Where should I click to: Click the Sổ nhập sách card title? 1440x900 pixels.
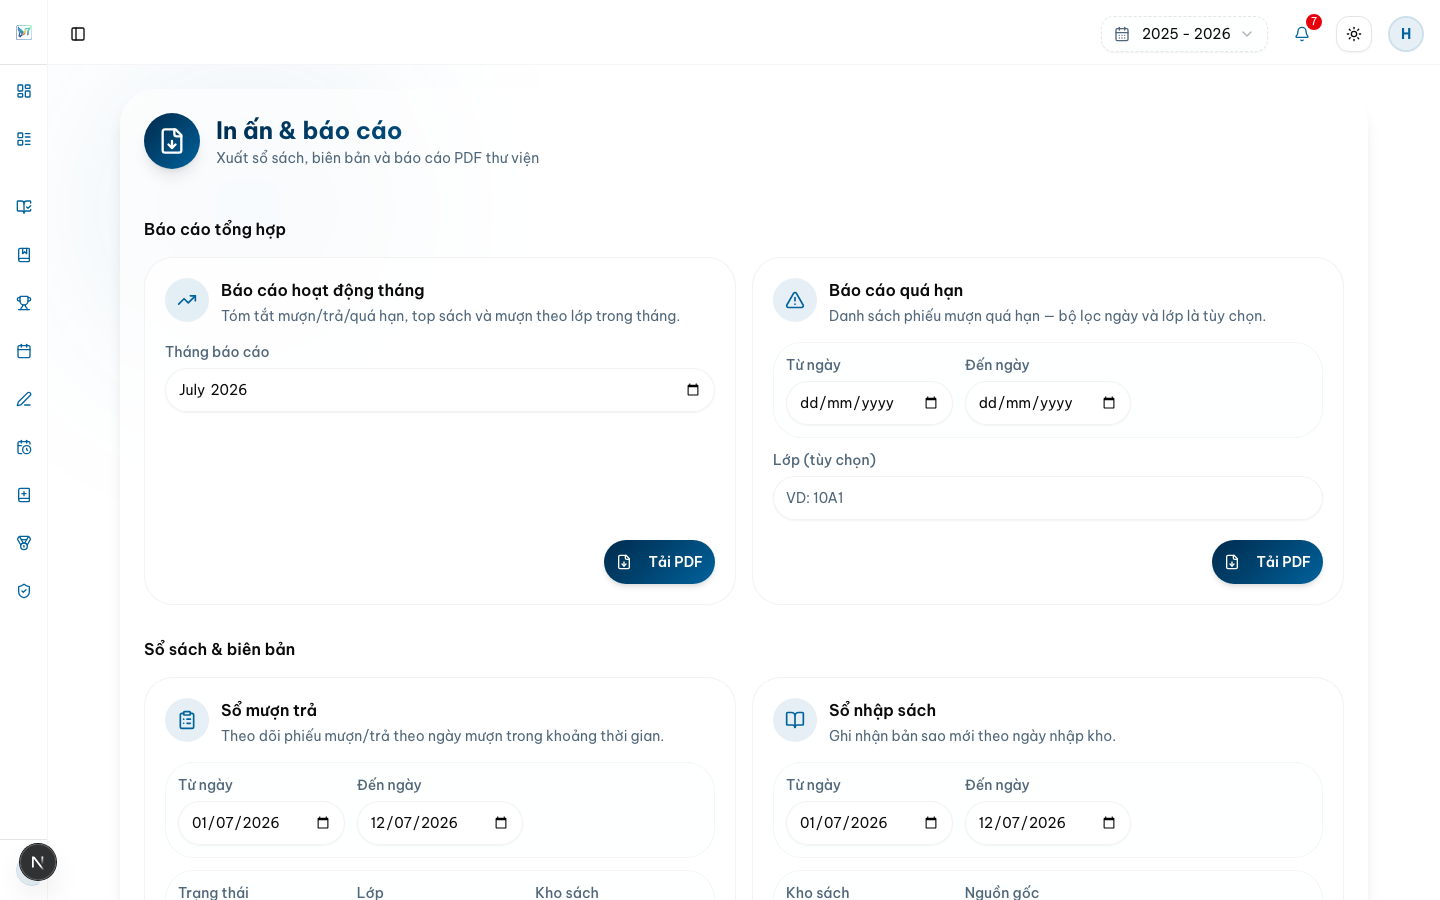click(882, 710)
